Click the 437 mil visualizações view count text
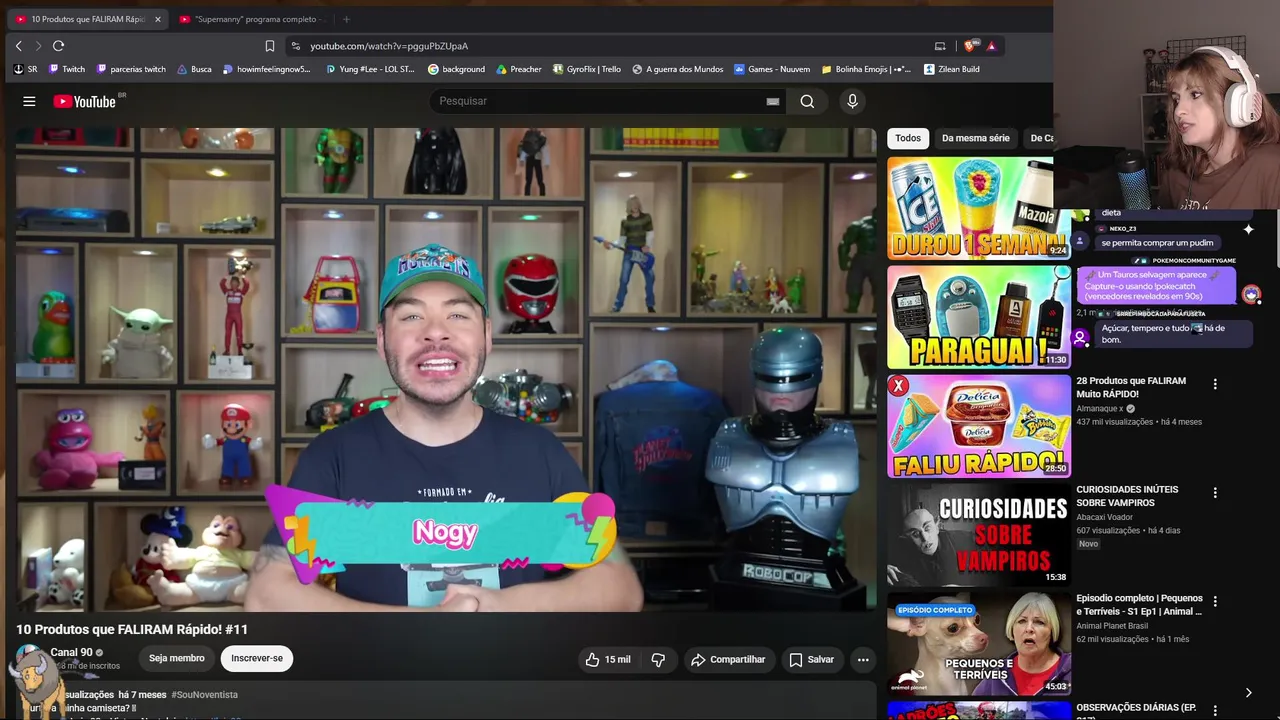Viewport: 1280px width, 720px height. coord(1114,422)
